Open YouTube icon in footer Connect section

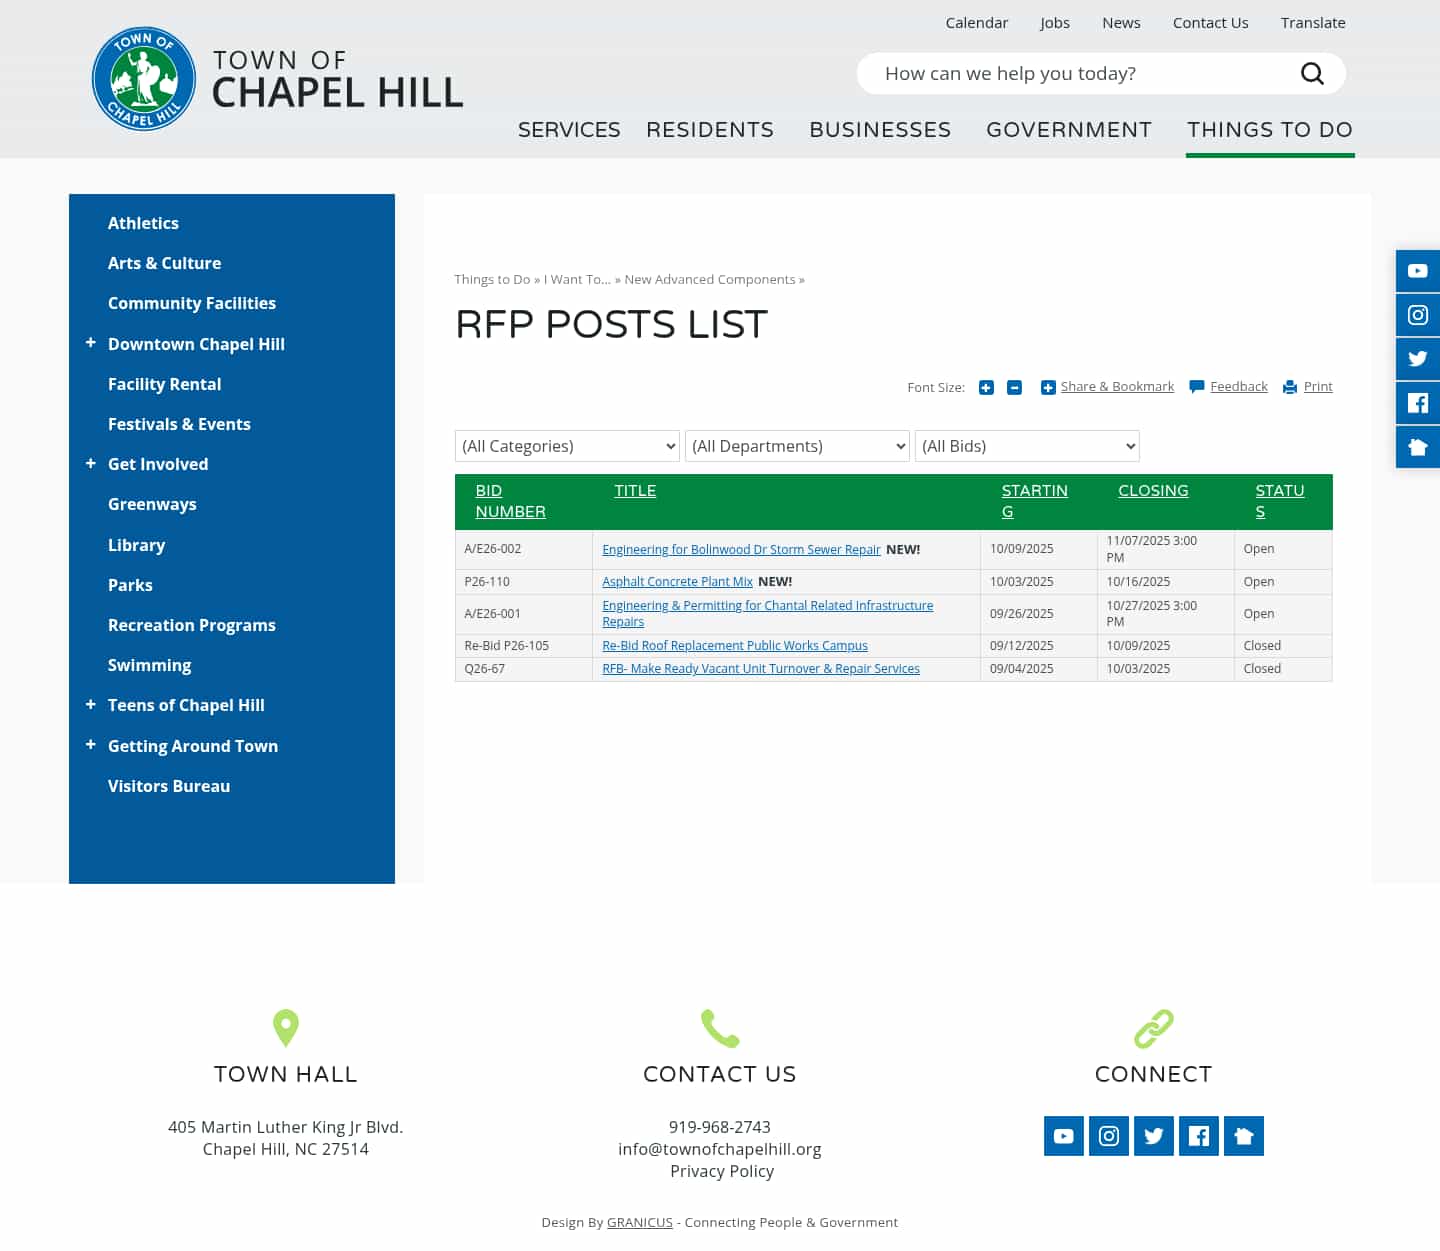tap(1064, 1136)
